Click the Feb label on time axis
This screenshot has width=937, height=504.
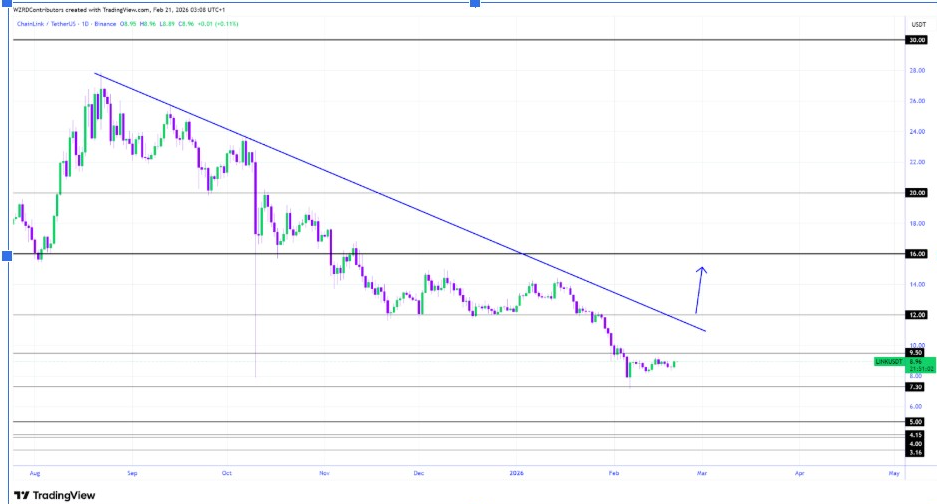click(x=614, y=473)
